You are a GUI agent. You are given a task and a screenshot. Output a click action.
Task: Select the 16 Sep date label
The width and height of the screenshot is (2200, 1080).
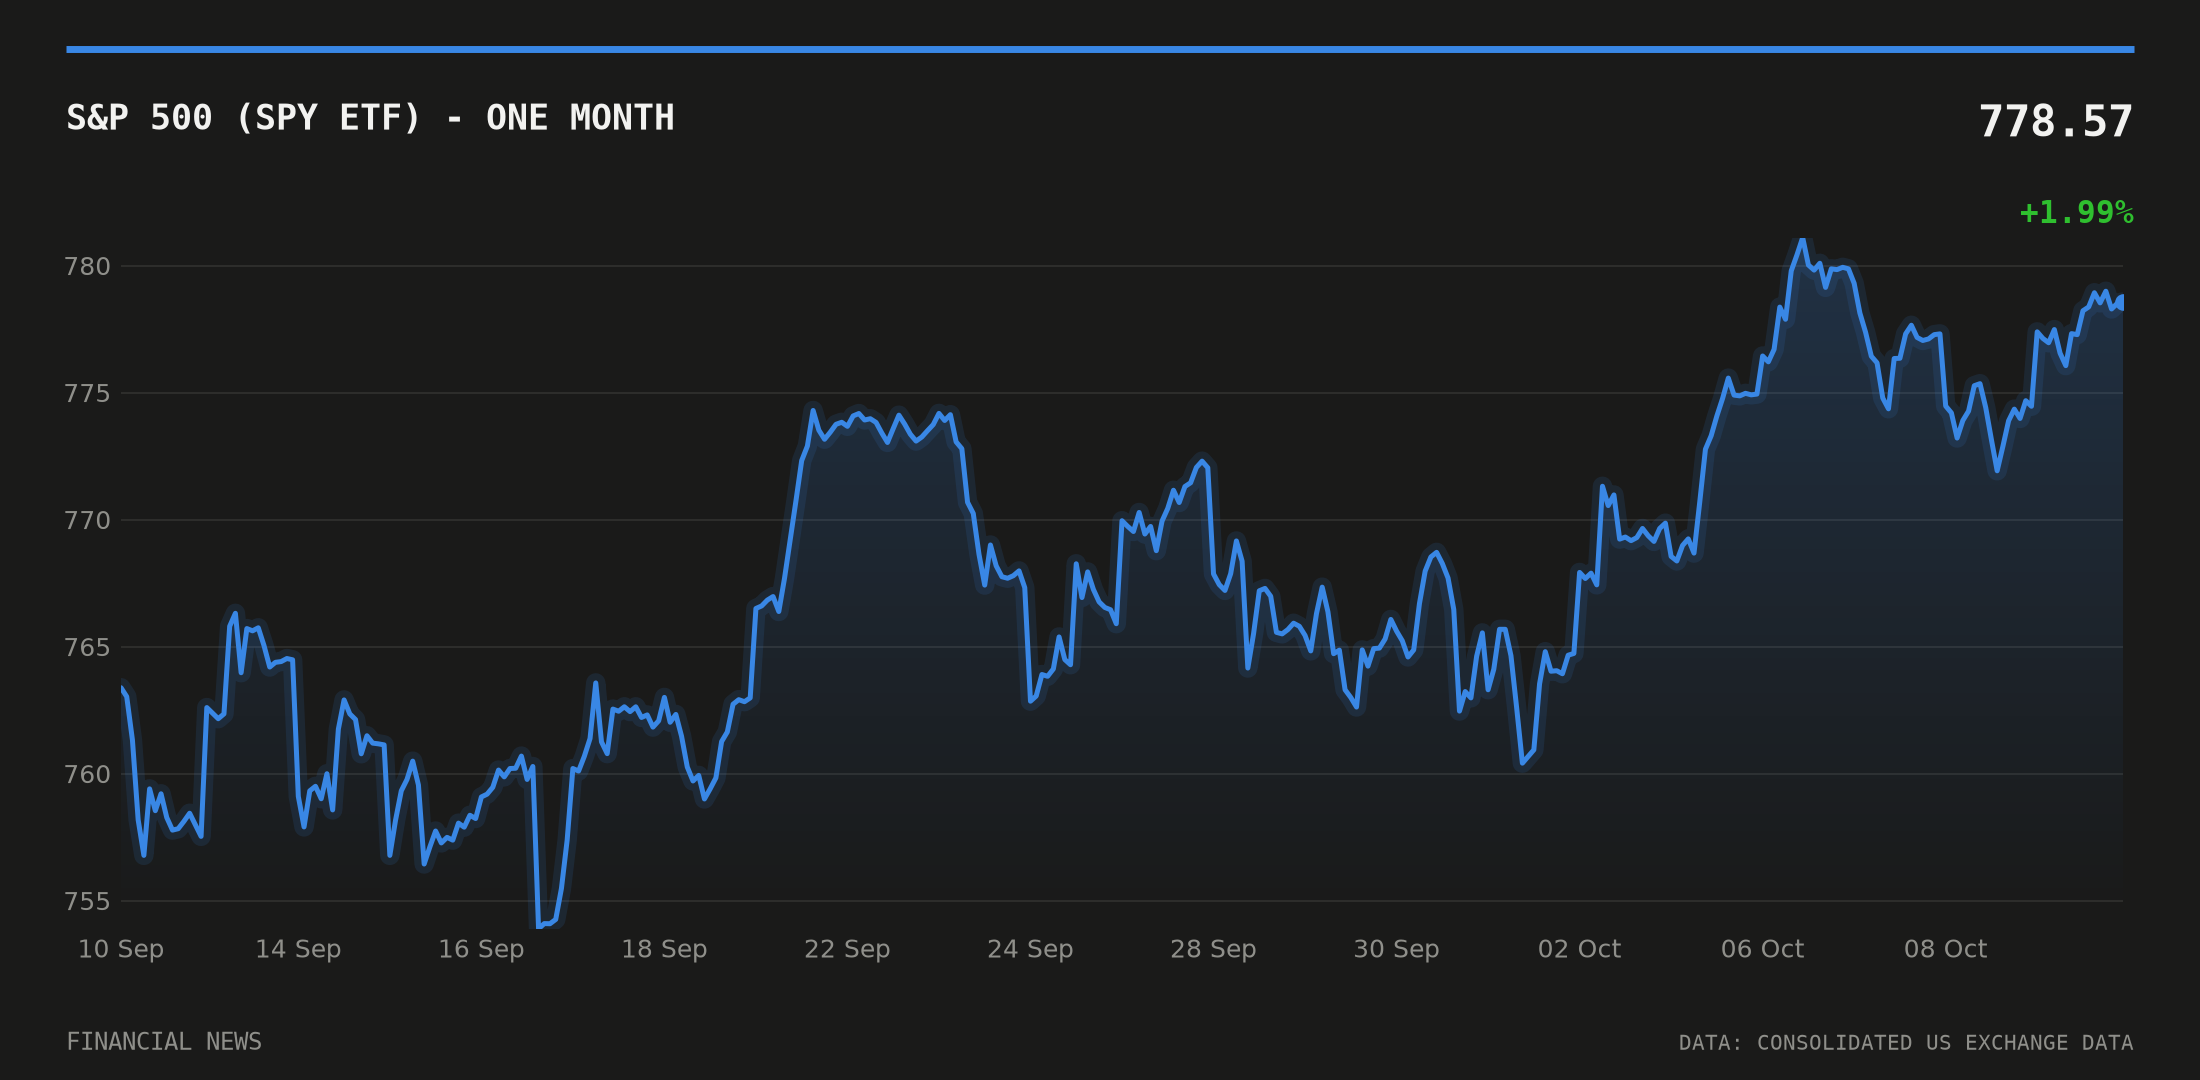coord(481,949)
